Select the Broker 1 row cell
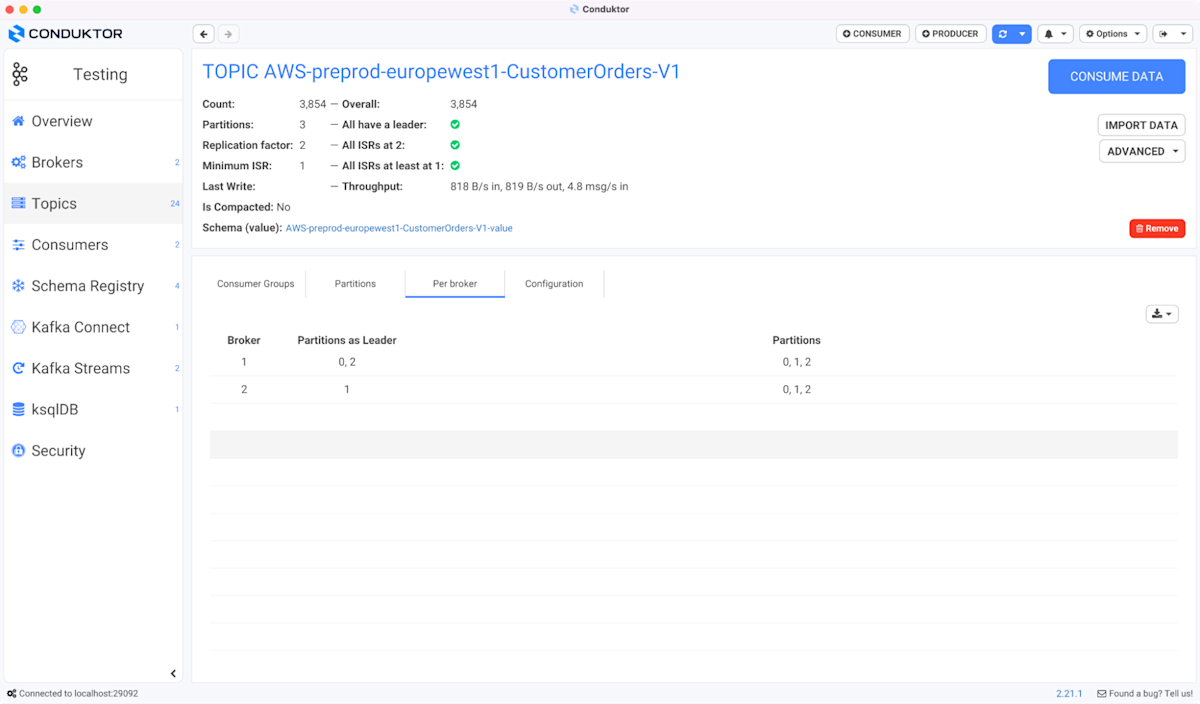 tap(244, 362)
